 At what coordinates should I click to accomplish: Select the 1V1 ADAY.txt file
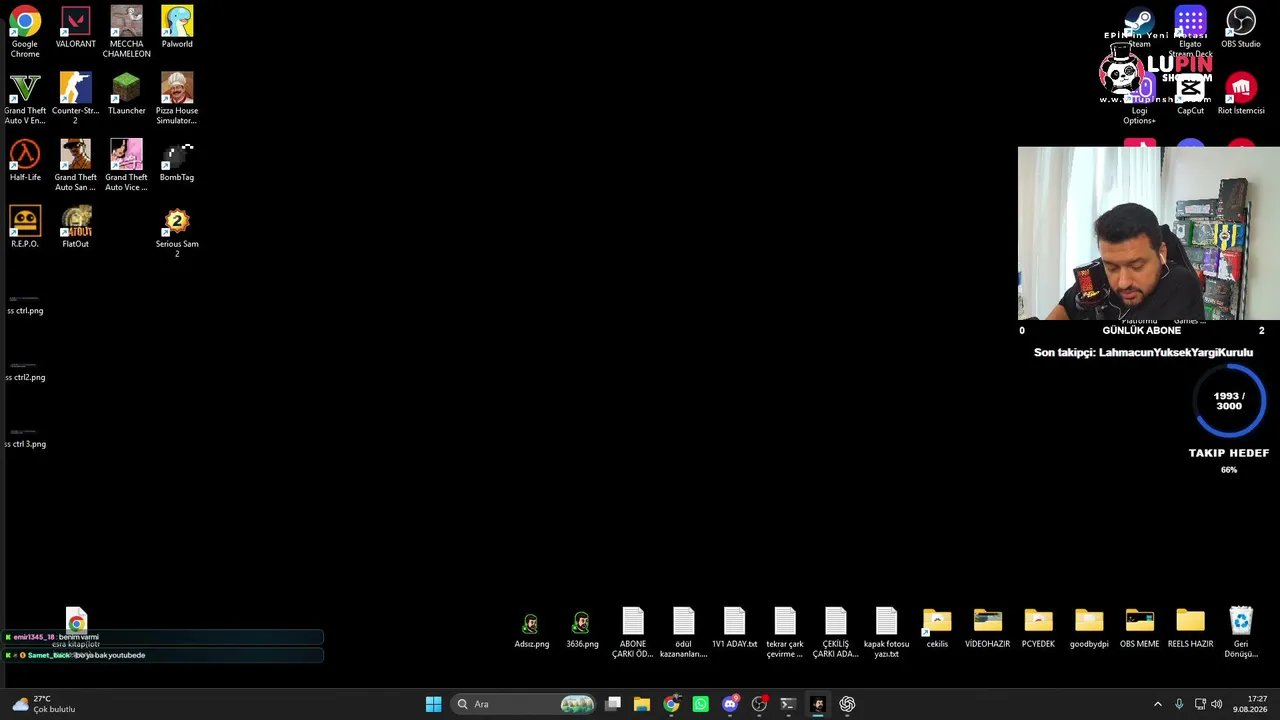(734, 628)
